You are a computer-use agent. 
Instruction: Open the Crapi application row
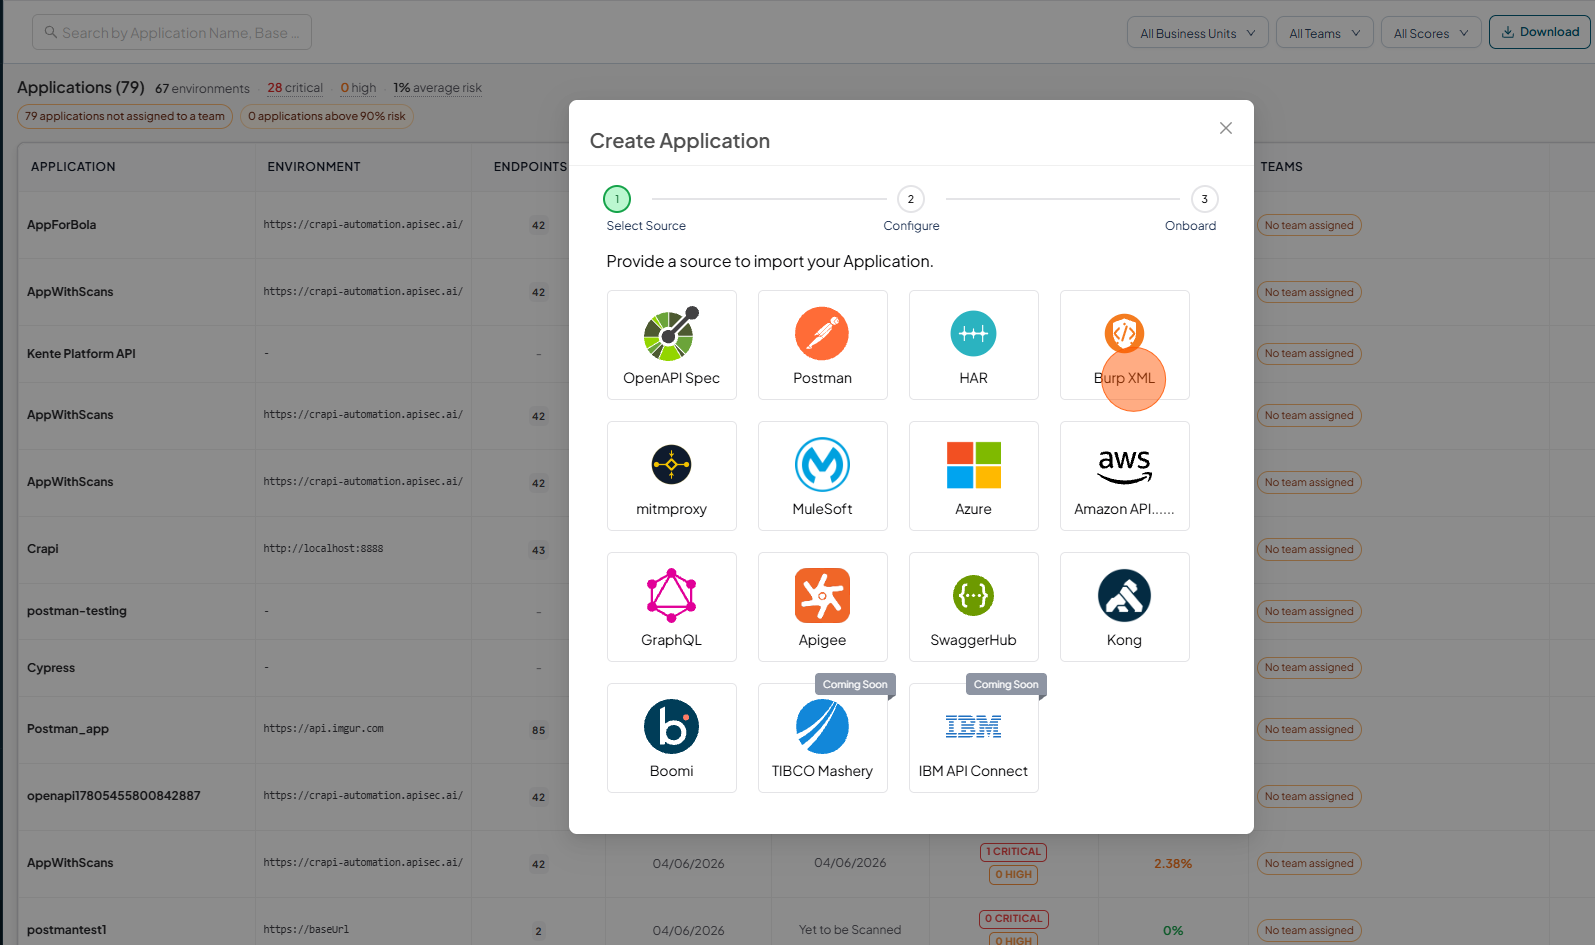(43, 549)
